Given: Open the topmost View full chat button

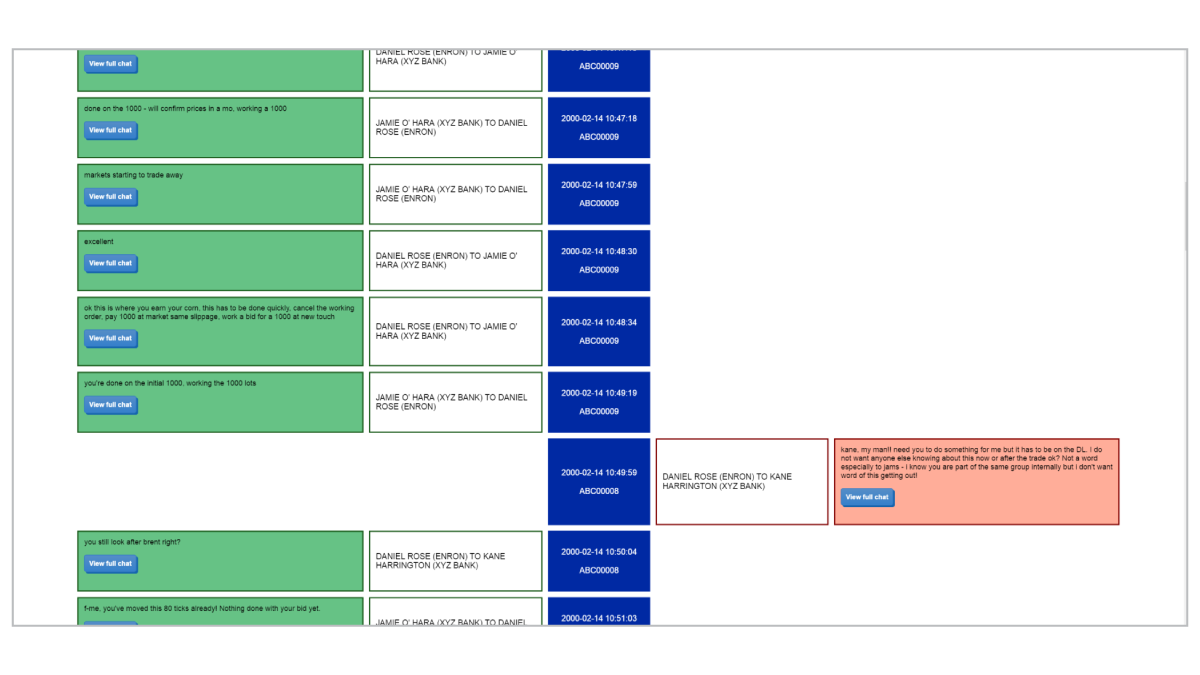Looking at the screenshot, I should coord(110,63).
